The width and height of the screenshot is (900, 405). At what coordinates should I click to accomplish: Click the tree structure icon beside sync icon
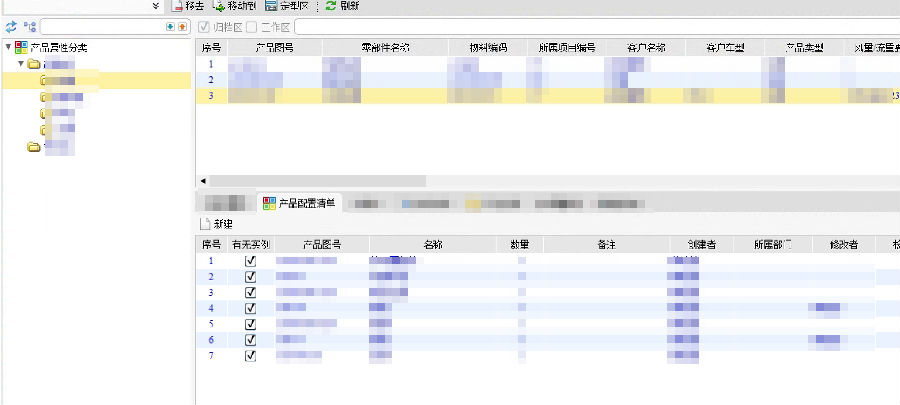pyautogui.click(x=29, y=26)
